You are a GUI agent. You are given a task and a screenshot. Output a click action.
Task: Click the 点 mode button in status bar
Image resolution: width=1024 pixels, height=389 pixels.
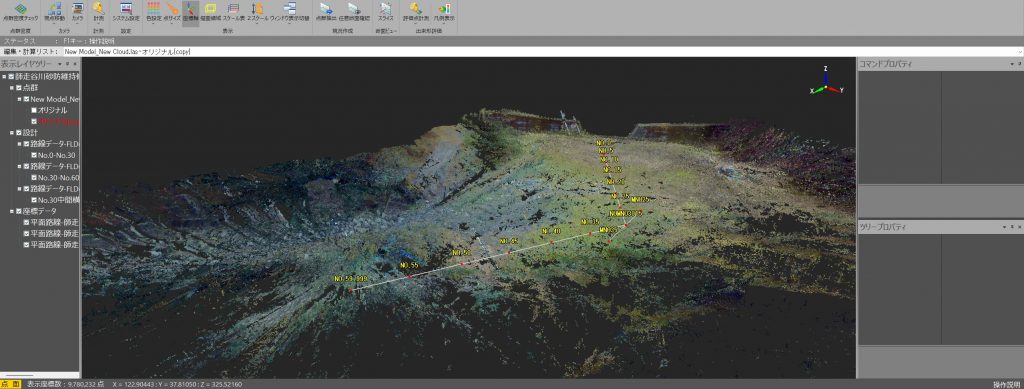(6, 384)
